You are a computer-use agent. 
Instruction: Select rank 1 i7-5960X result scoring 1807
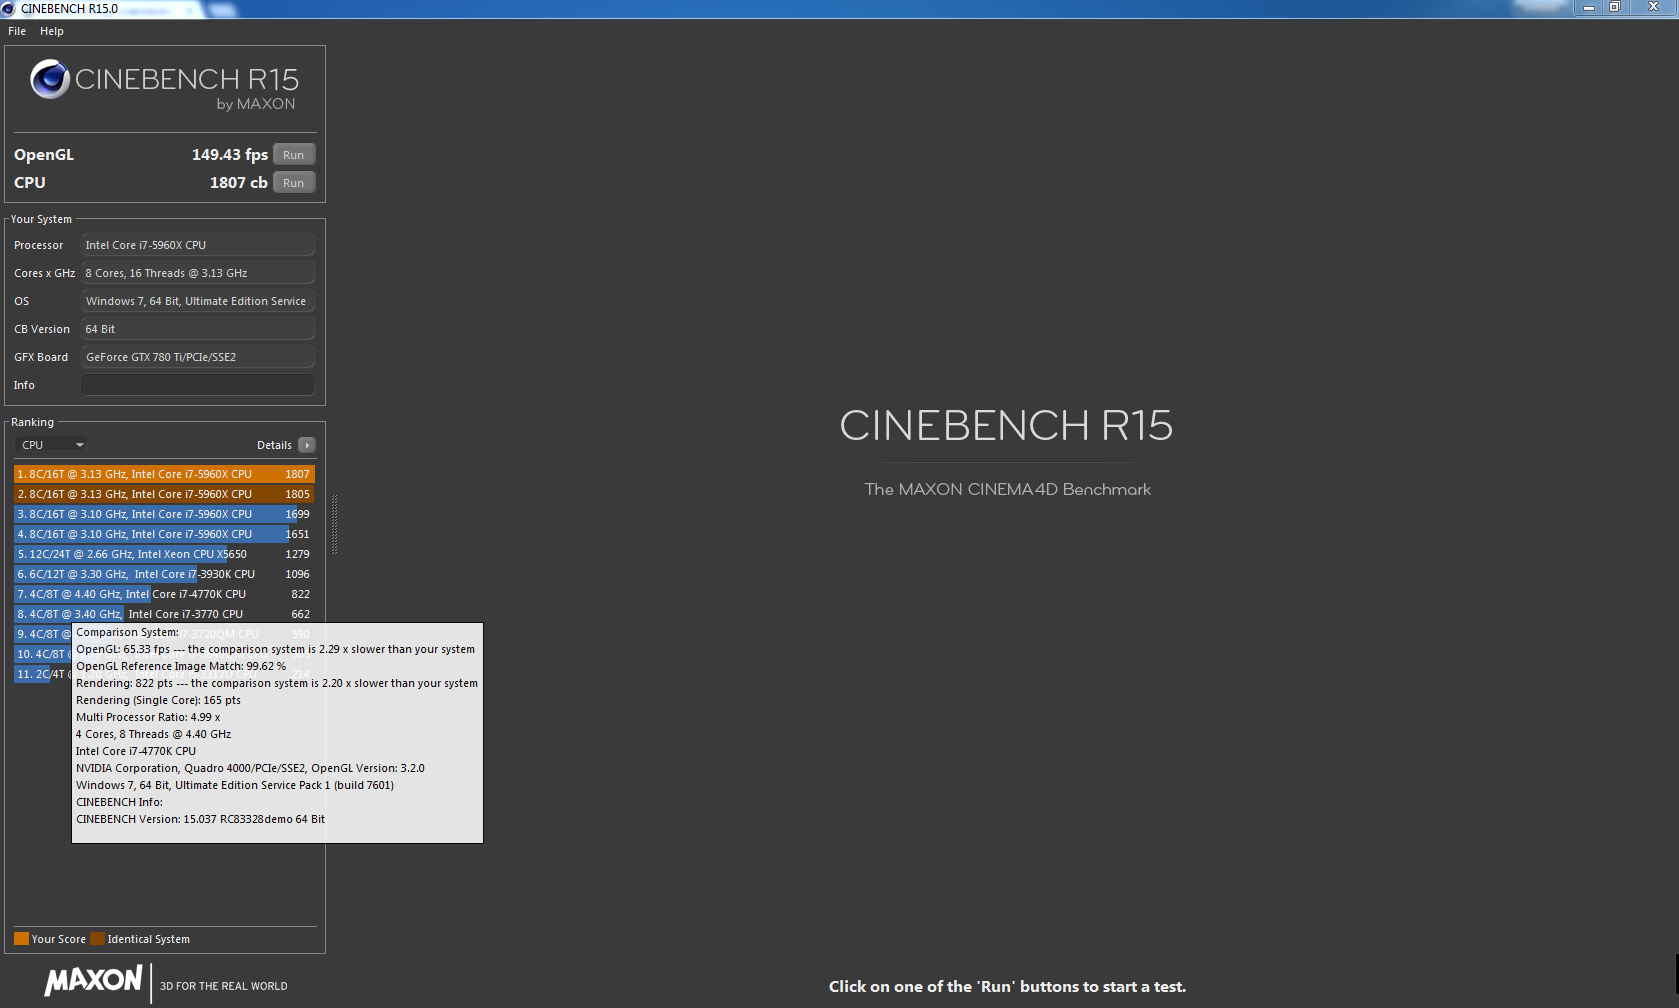[164, 474]
